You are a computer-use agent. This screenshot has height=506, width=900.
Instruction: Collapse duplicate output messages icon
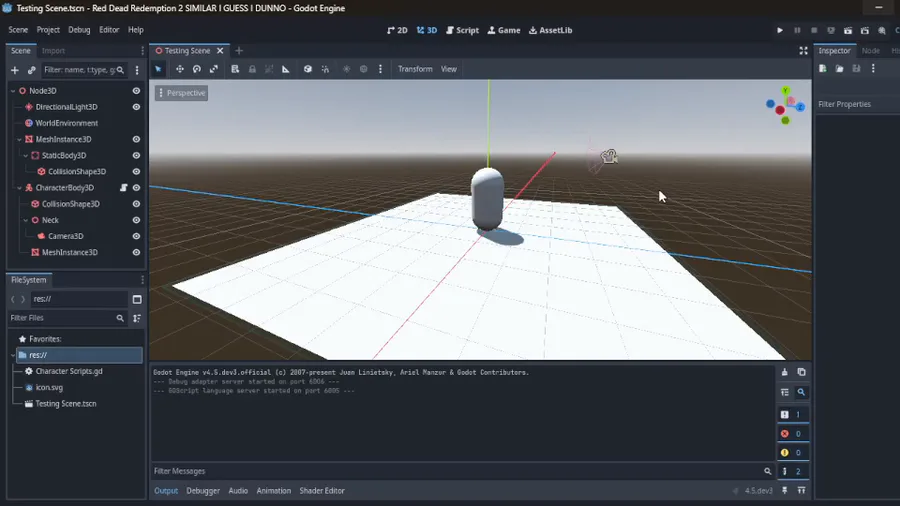(785, 392)
